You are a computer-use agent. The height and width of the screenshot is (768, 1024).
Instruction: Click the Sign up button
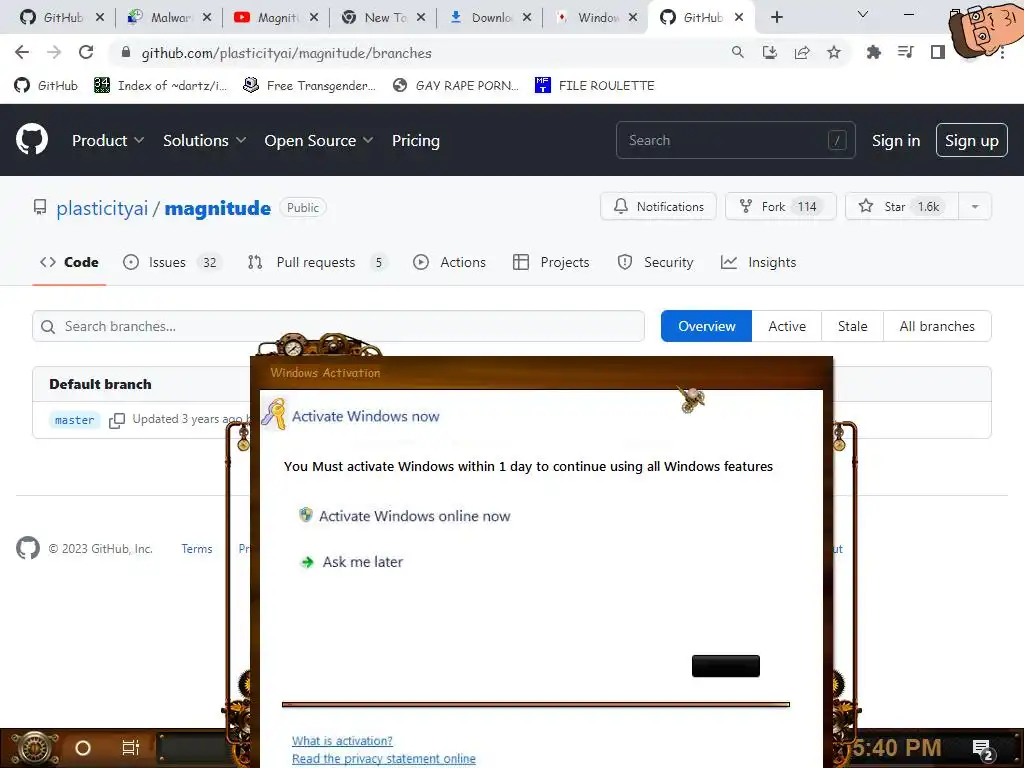(972, 140)
